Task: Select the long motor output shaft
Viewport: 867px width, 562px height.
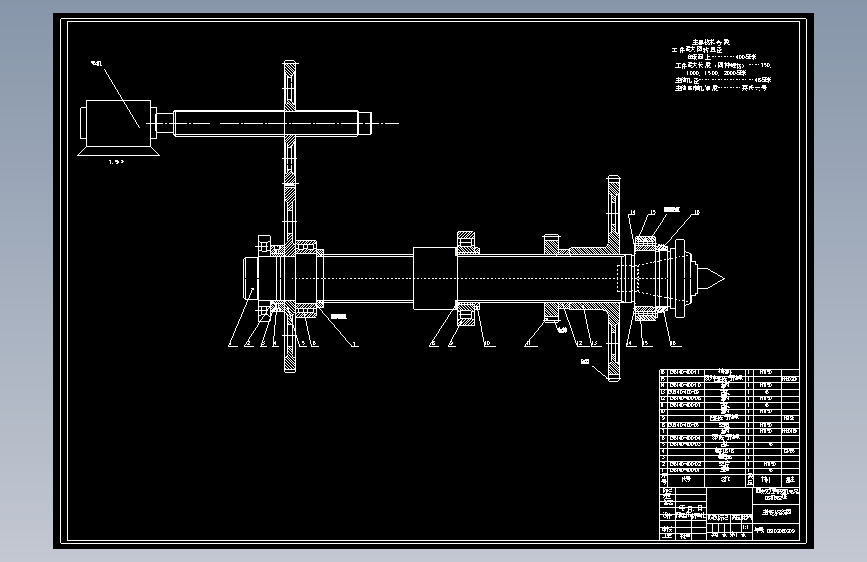Action: [266, 123]
